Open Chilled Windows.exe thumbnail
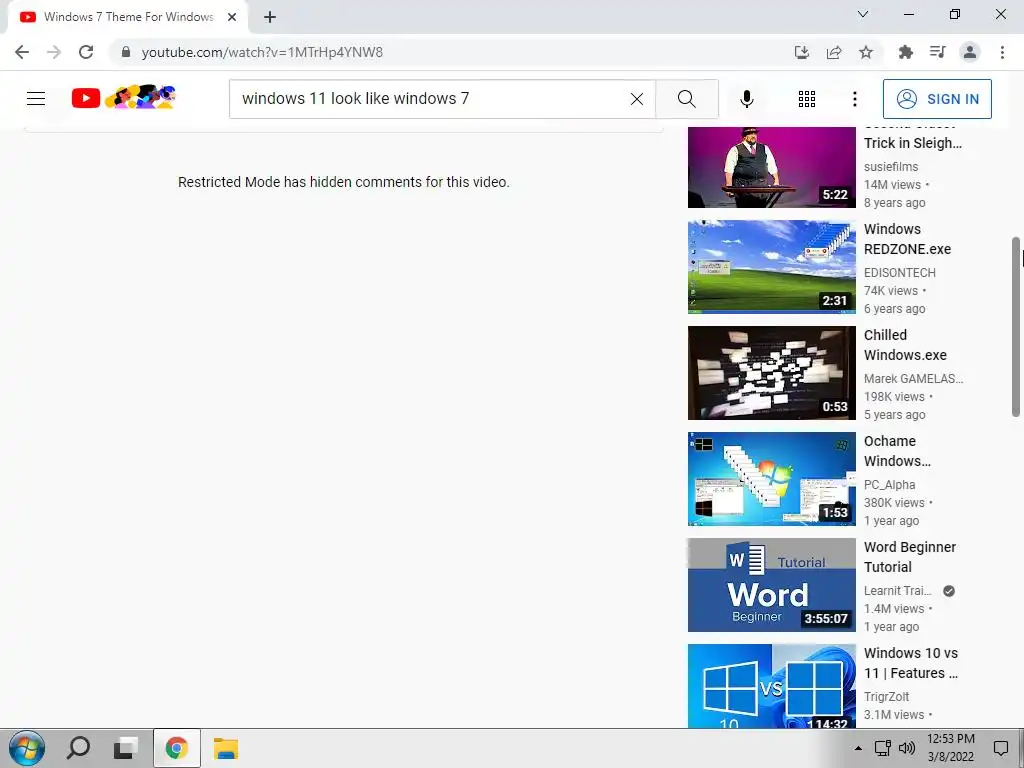Screen dimensions: 1024x768 point(771,373)
